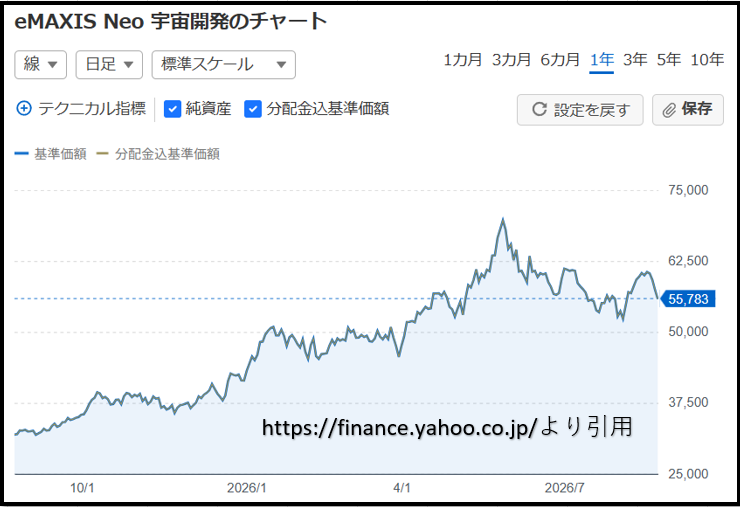Click the plus icon beside テクニカル指標
Viewport: 740px width, 507px height.
pos(24,109)
